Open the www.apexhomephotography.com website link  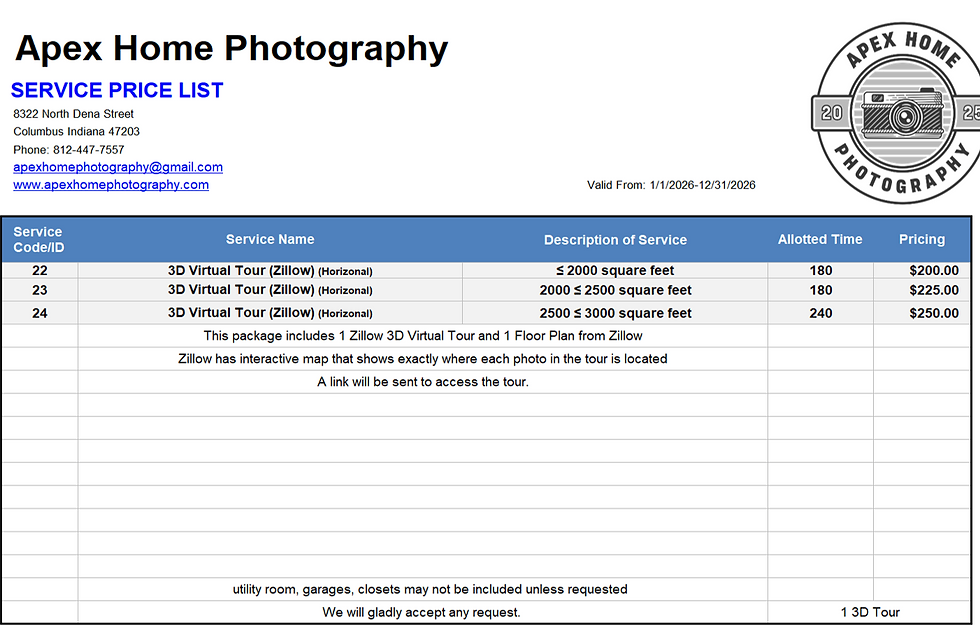pos(111,185)
